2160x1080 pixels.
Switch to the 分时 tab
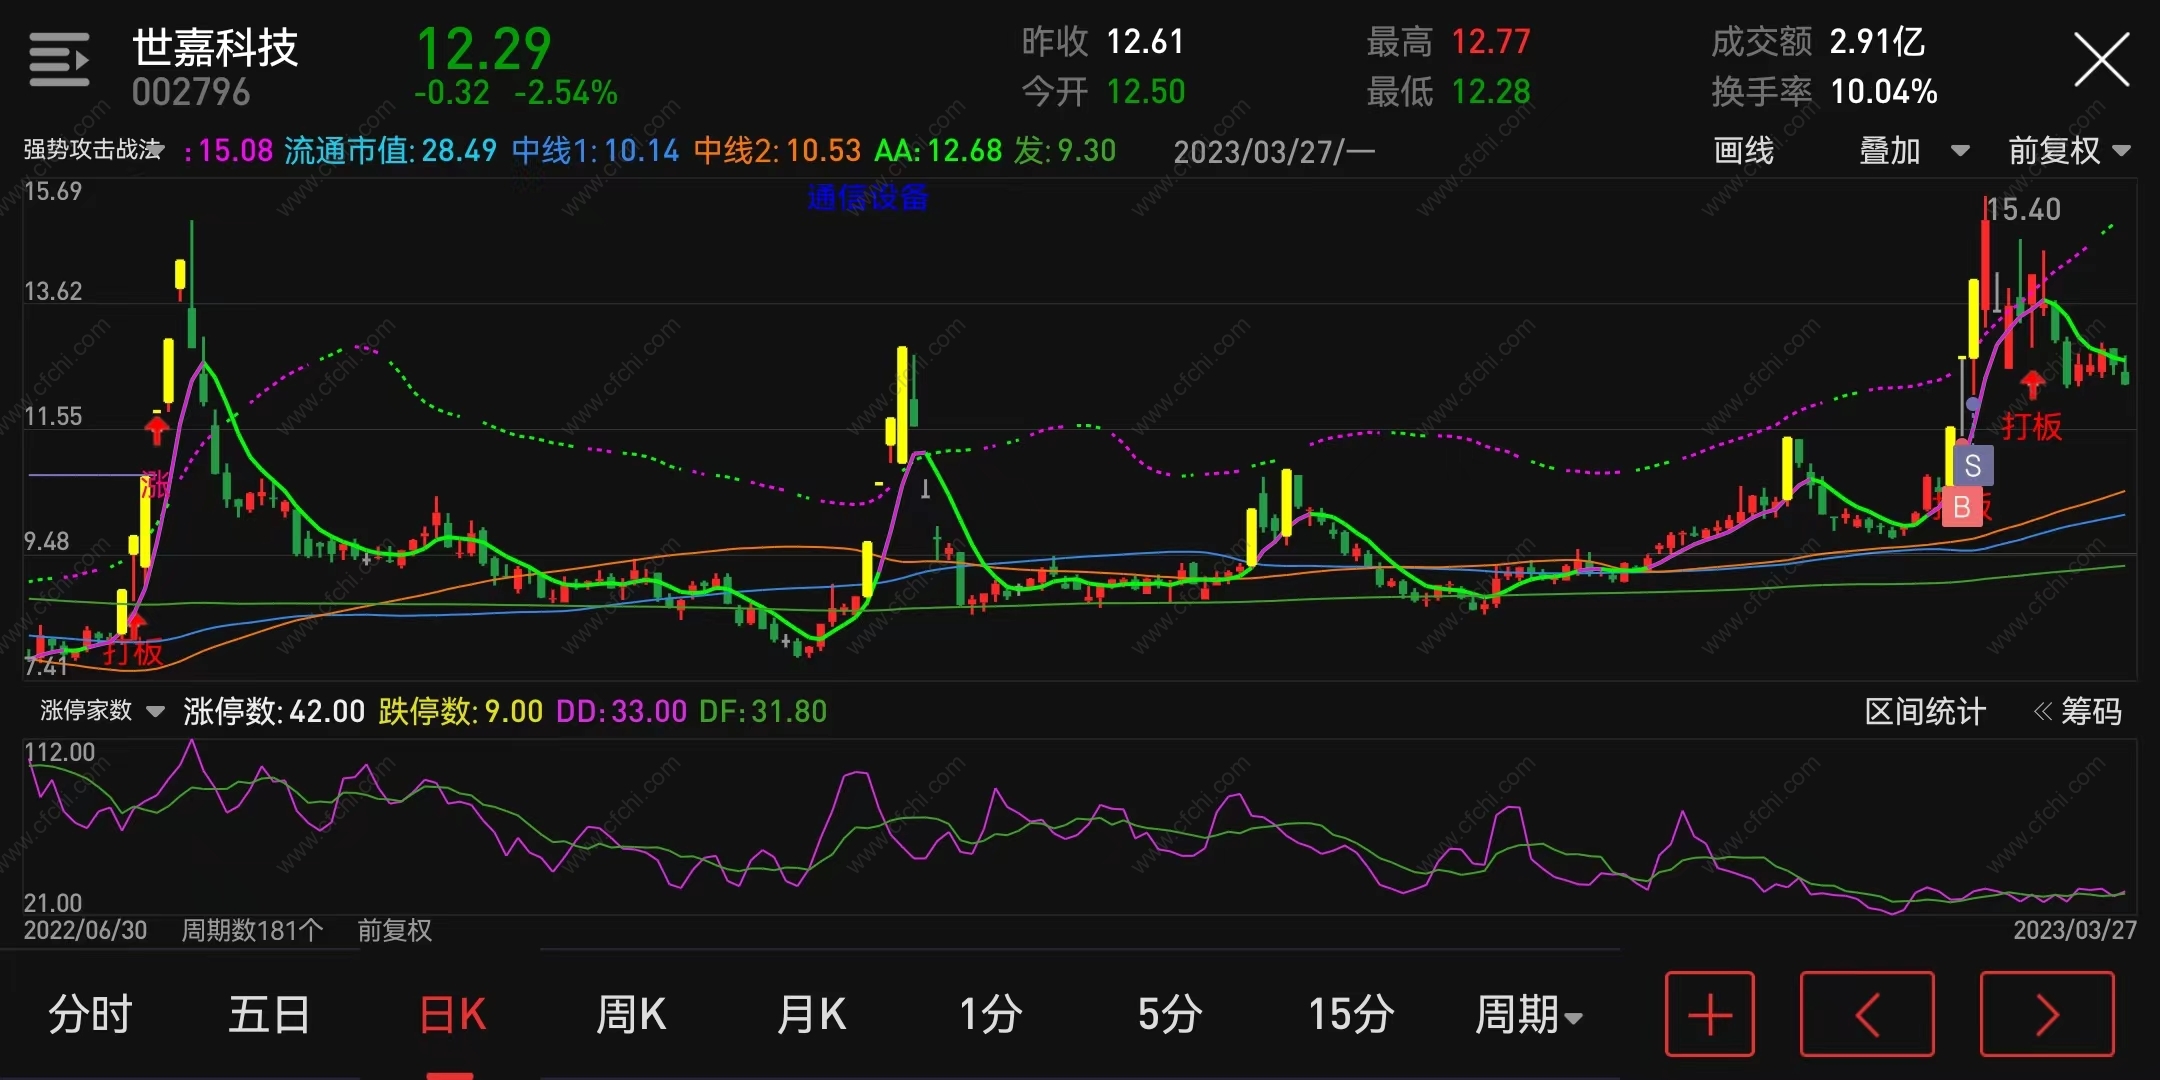pyautogui.click(x=90, y=1014)
